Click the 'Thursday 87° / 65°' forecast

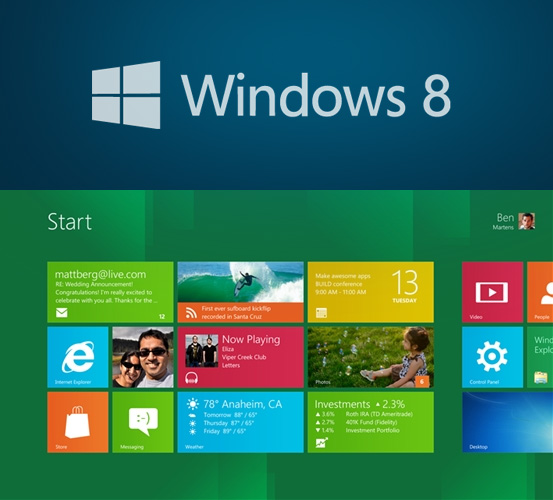(230, 423)
